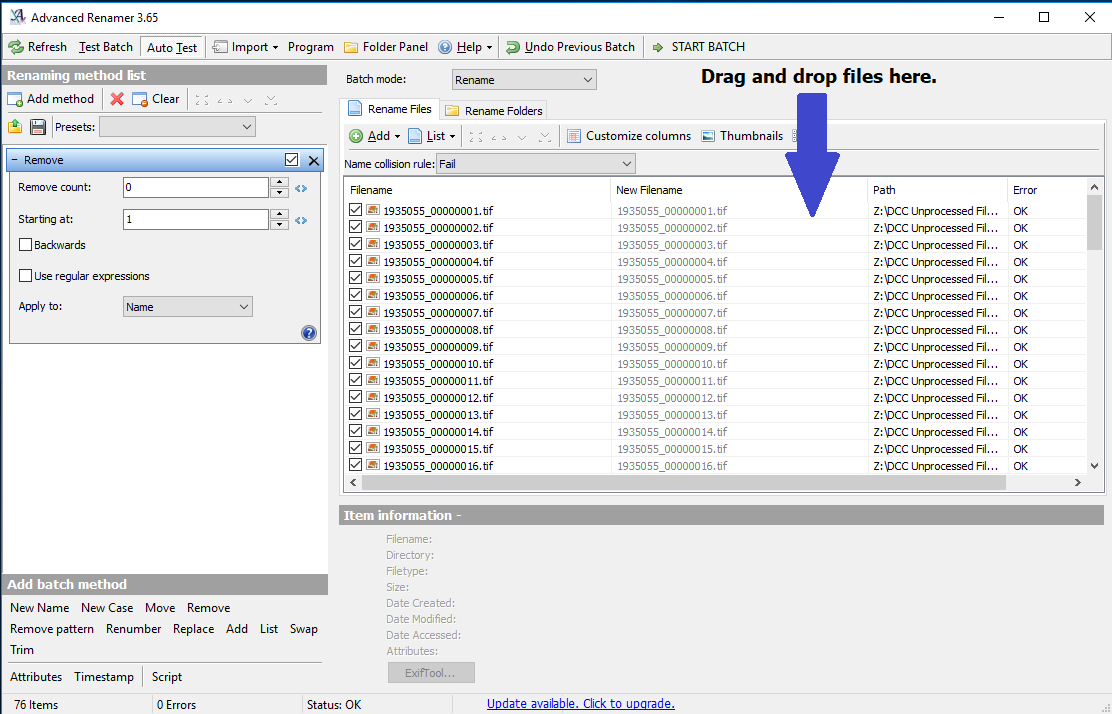1112x714 pixels.
Task: Uncheck file 1935055_00000003.tif
Action: pos(356,245)
